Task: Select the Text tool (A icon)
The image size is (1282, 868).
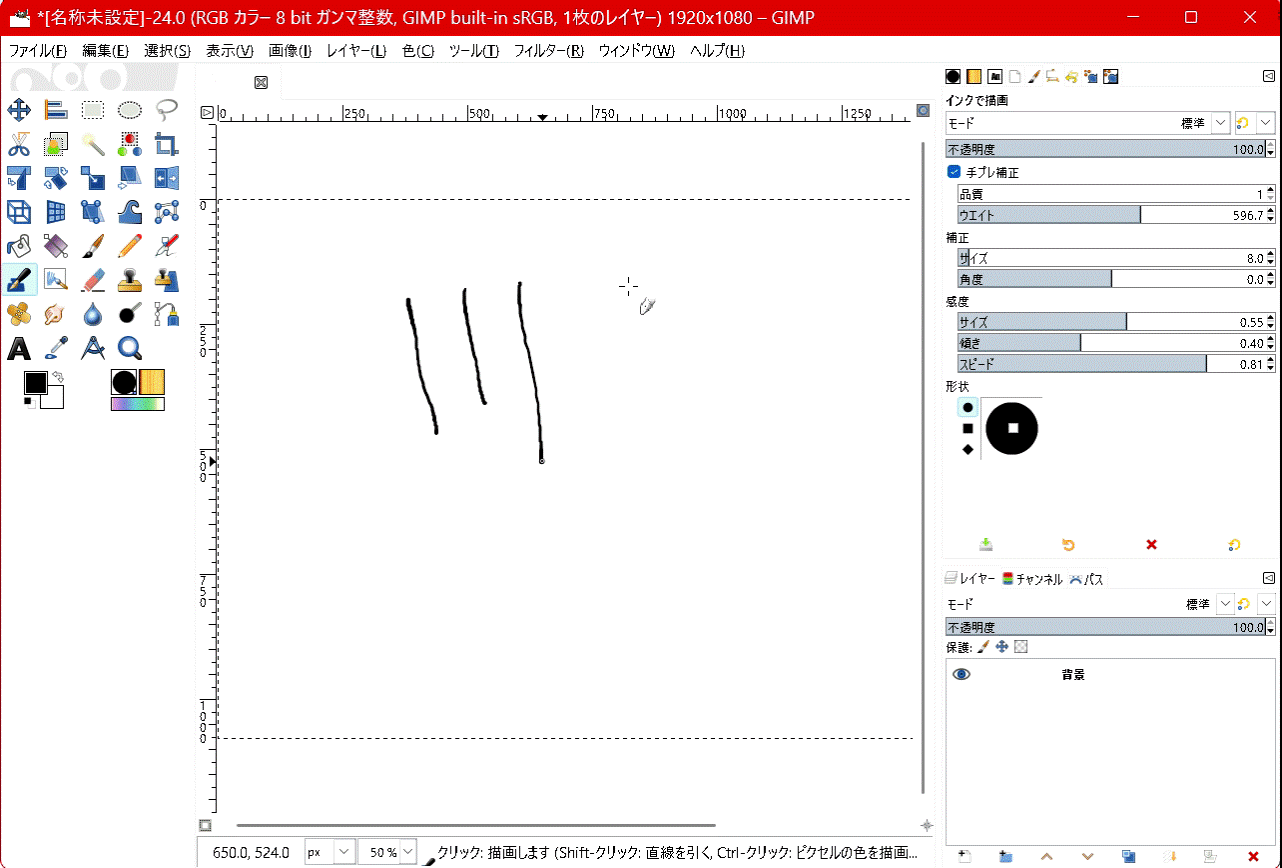Action: click(19, 348)
